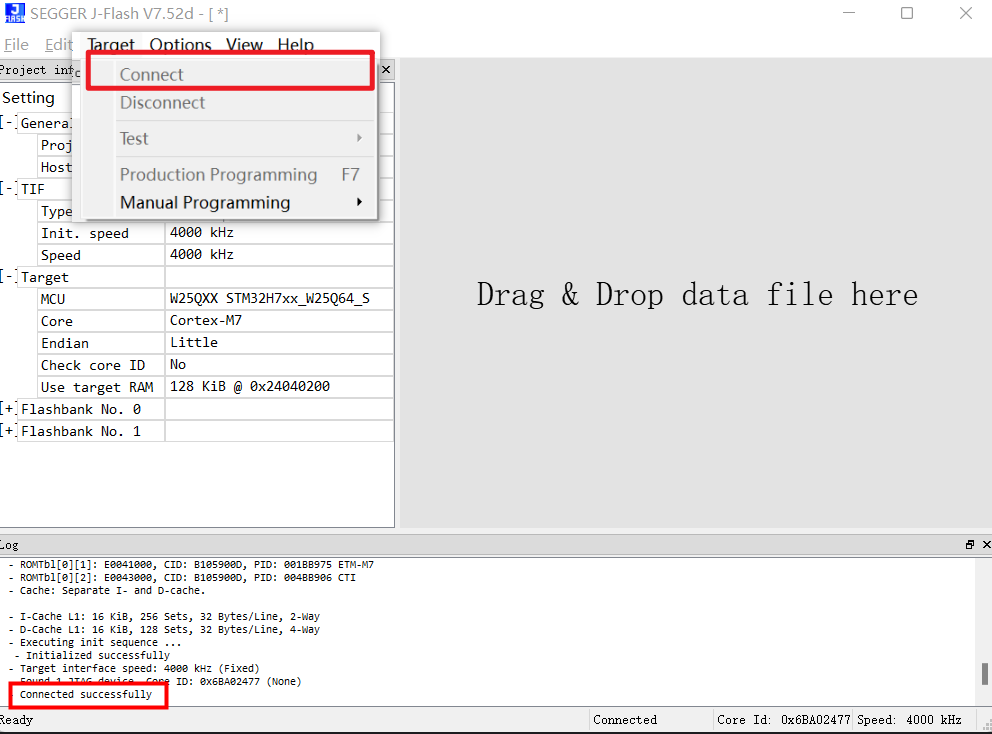Click the Log panel vertical scrollbar thumb
This screenshot has height=734, width=992.
coord(984,673)
